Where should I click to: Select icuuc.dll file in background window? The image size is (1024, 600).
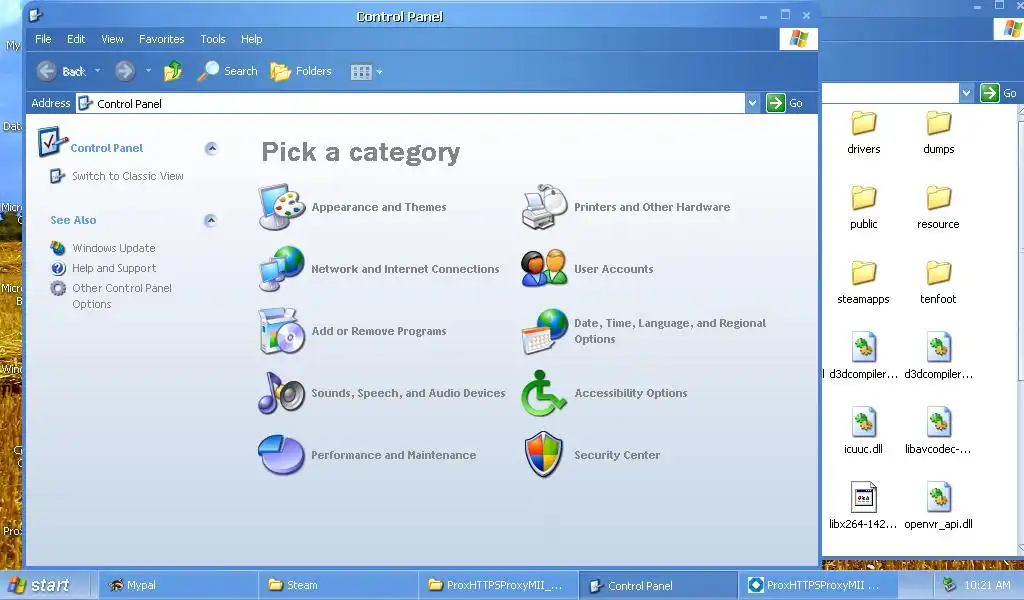click(863, 432)
